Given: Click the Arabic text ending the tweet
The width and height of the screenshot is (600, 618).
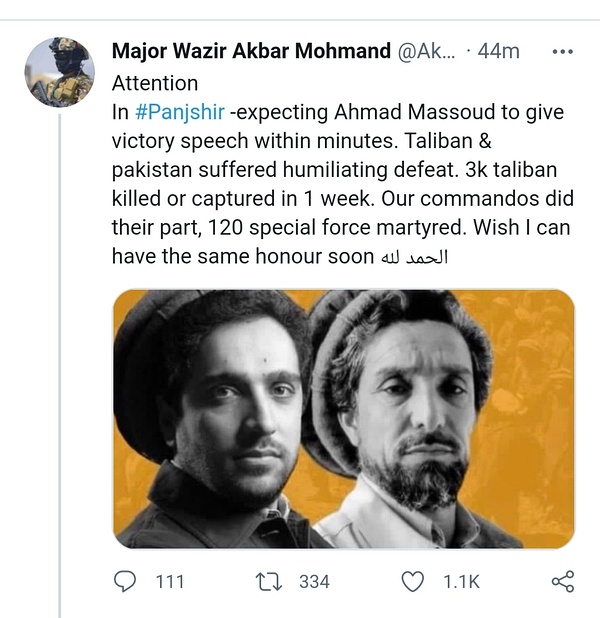Looking at the screenshot, I should coord(413,256).
